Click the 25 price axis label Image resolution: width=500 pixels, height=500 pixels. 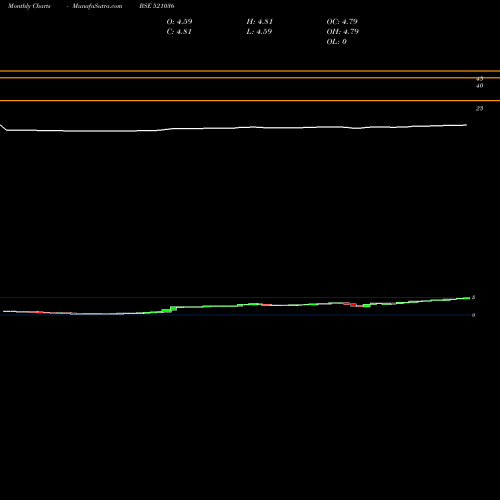[x=479, y=108]
